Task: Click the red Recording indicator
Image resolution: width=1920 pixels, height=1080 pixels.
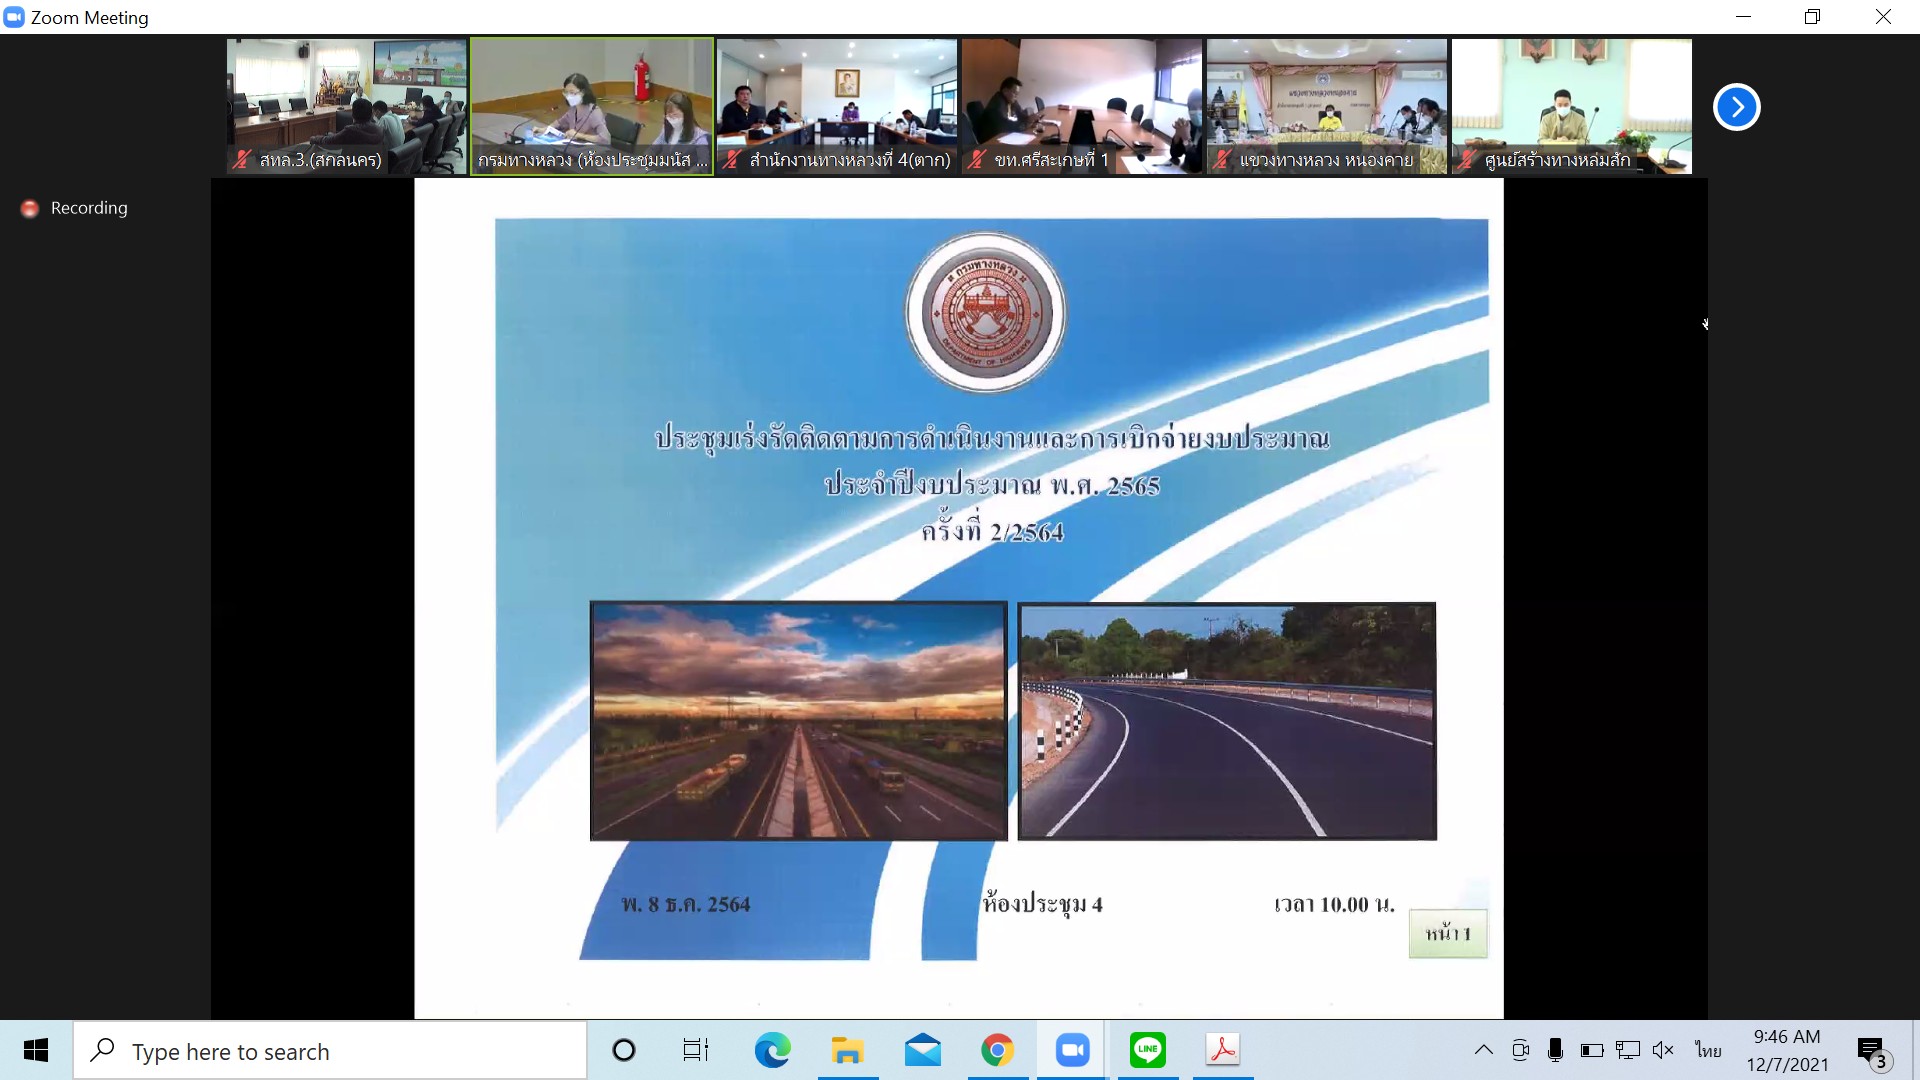Action: click(31, 208)
